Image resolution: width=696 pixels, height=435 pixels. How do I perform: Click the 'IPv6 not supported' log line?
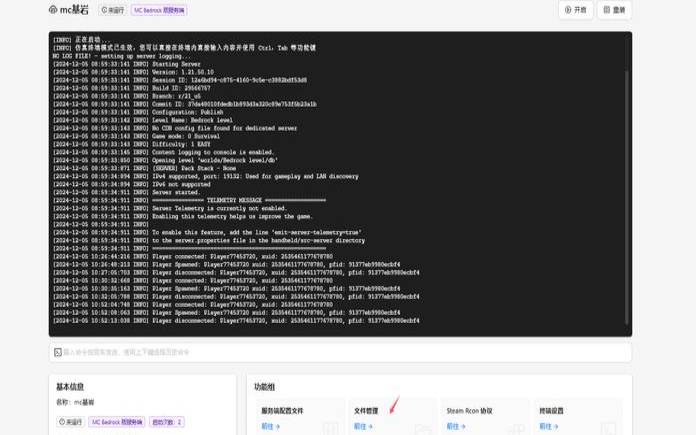132,184
